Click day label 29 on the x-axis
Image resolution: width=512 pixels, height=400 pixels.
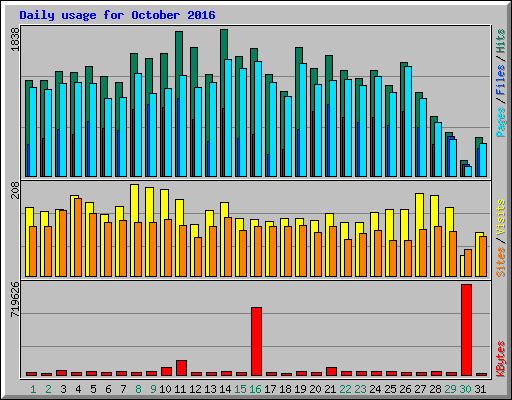(x=450, y=389)
